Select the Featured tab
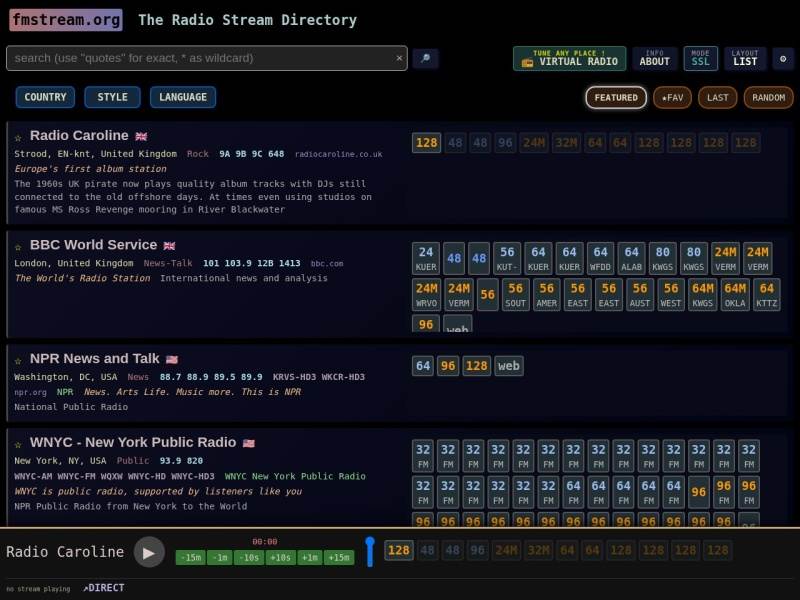Screen dimensions: 800x600 616,97
